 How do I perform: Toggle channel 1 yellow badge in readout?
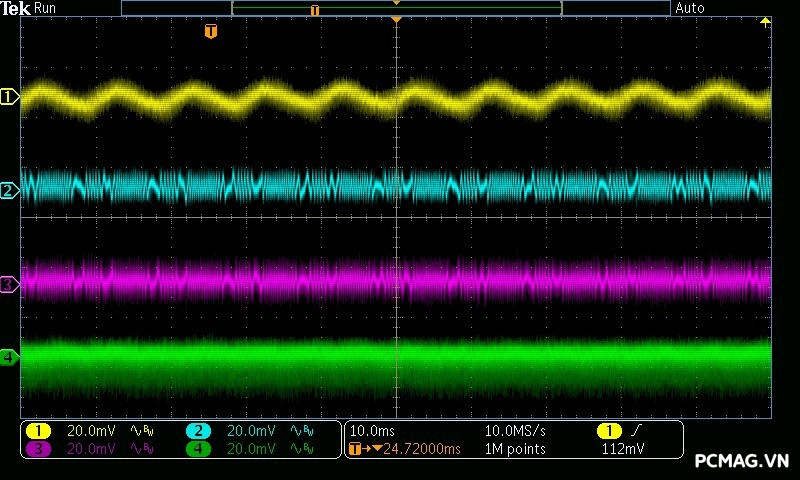(38, 430)
